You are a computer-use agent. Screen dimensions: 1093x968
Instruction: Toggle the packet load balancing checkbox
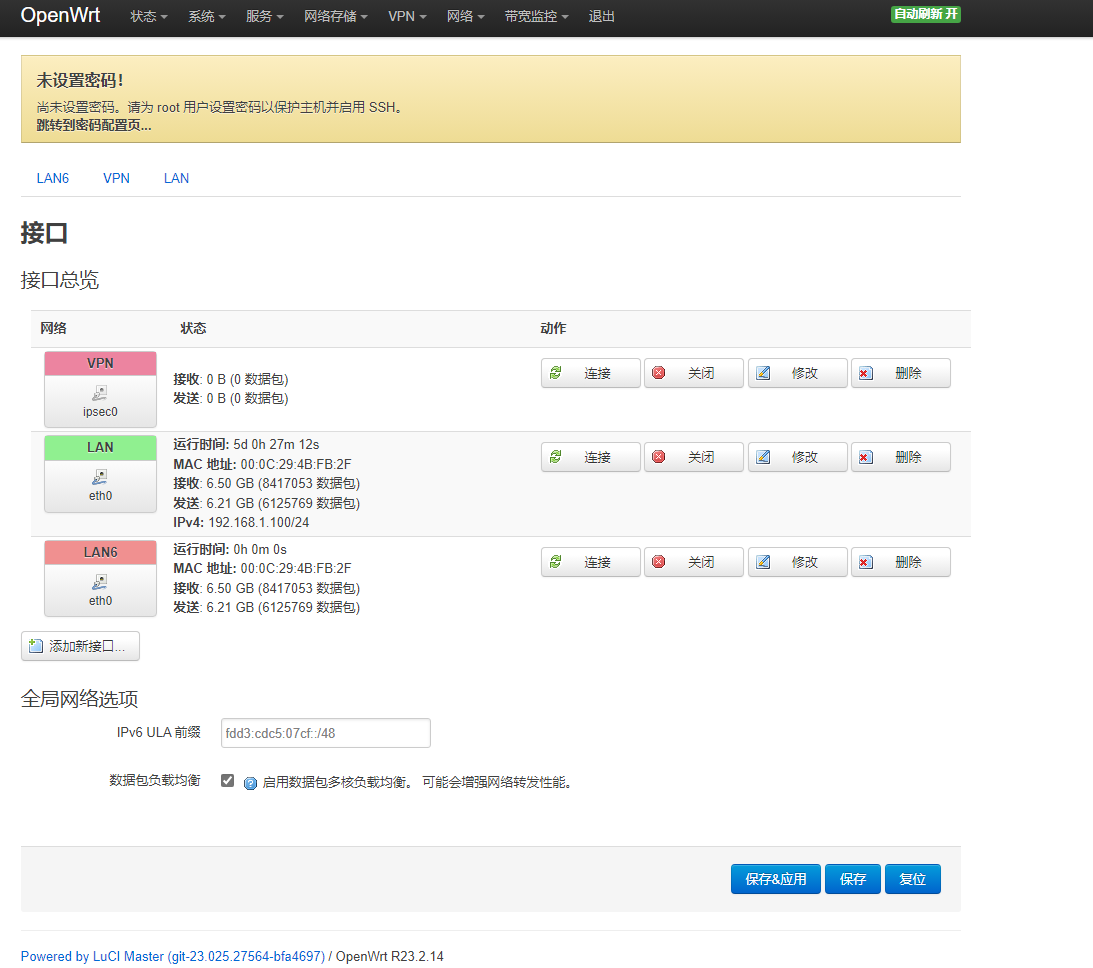227,781
